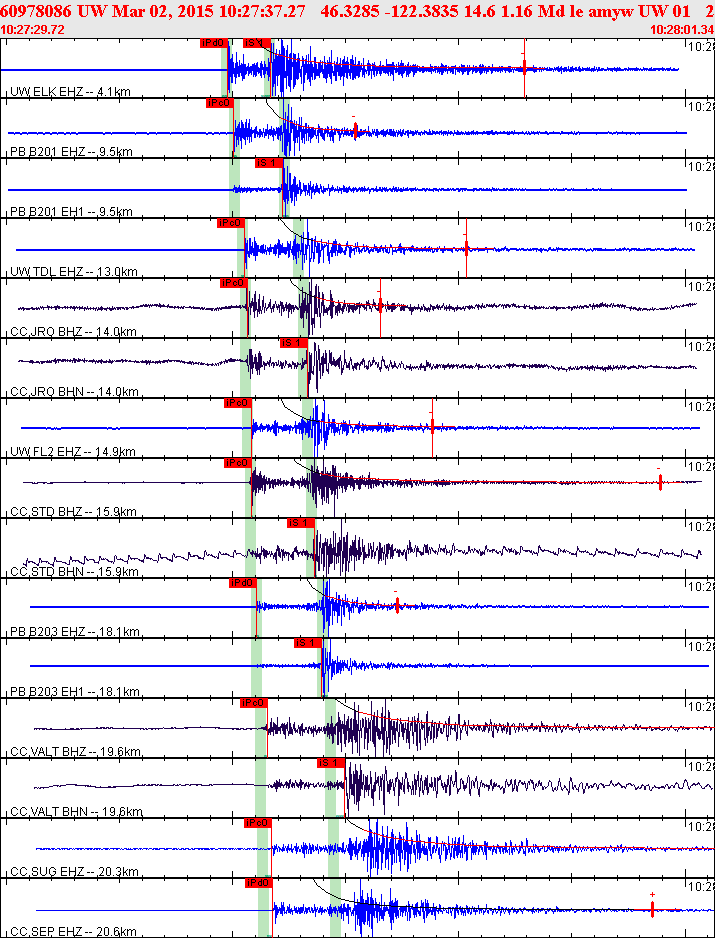
Task: Click the iPd0 pick flag on PB B203 EHZ
Action: (243, 583)
